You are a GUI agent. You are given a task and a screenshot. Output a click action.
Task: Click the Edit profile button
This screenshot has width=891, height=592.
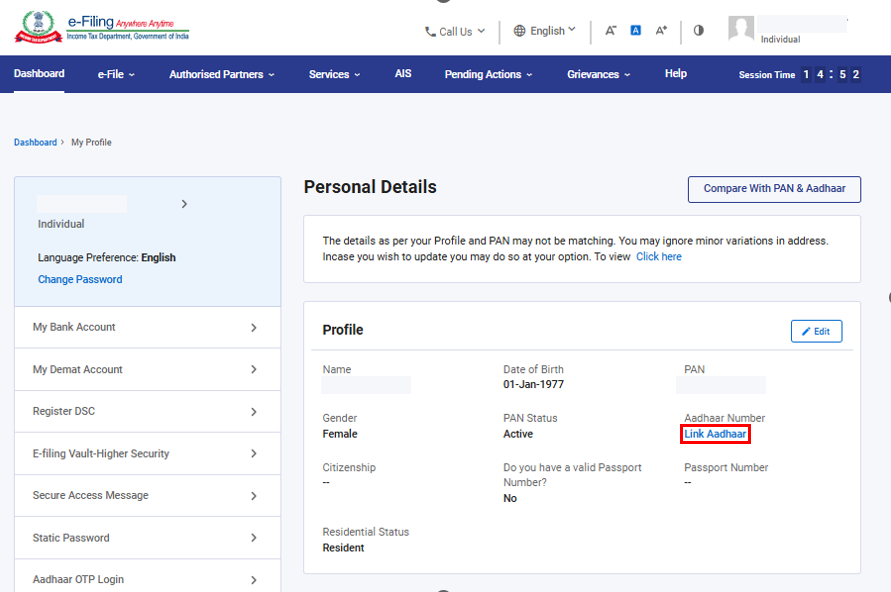click(817, 331)
